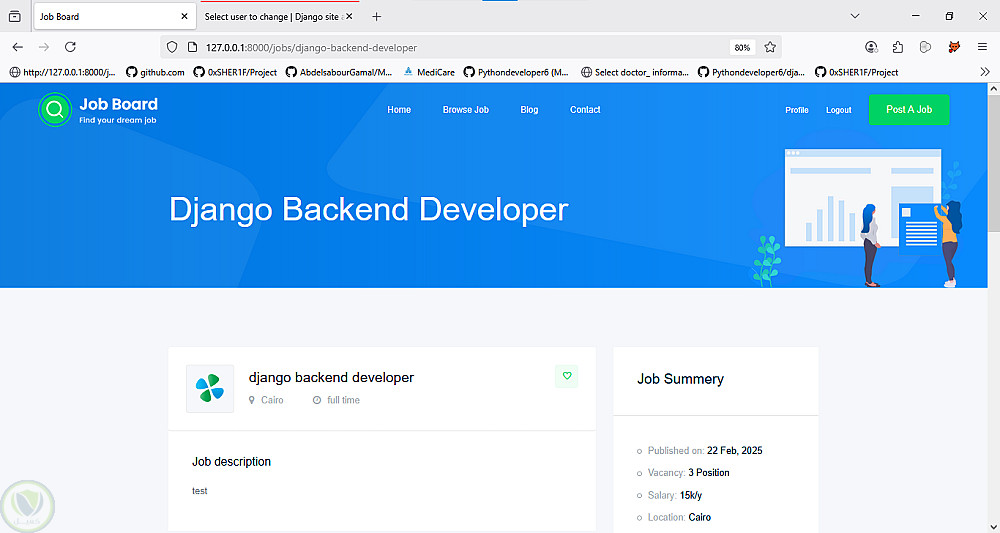Click the django backend developer job title

click(331, 377)
